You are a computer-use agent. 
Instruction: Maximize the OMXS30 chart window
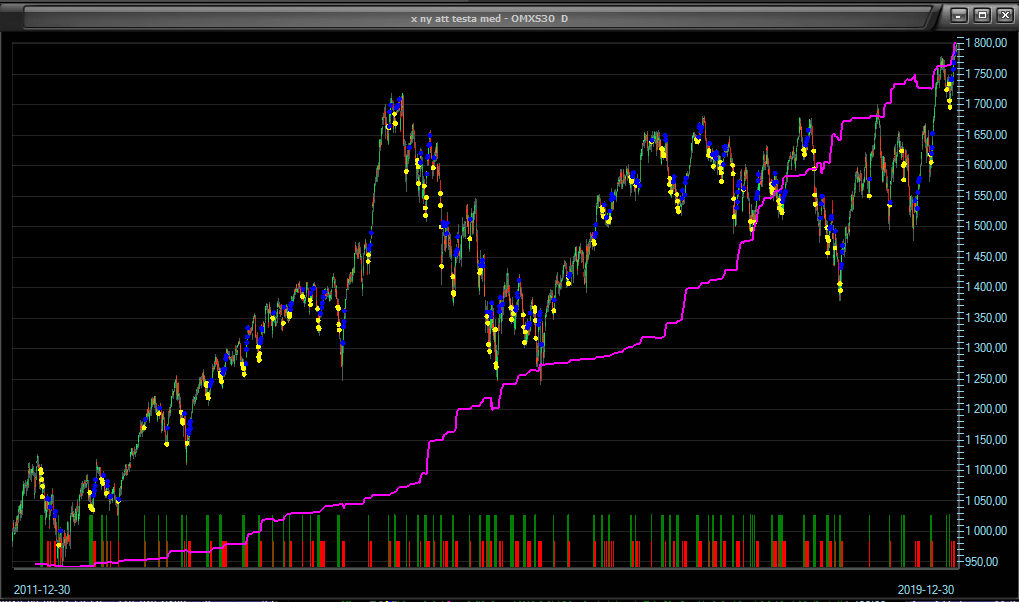981,15
